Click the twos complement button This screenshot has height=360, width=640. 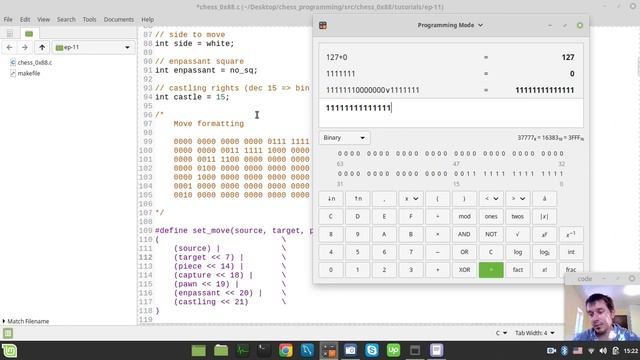tap(518, 217)
